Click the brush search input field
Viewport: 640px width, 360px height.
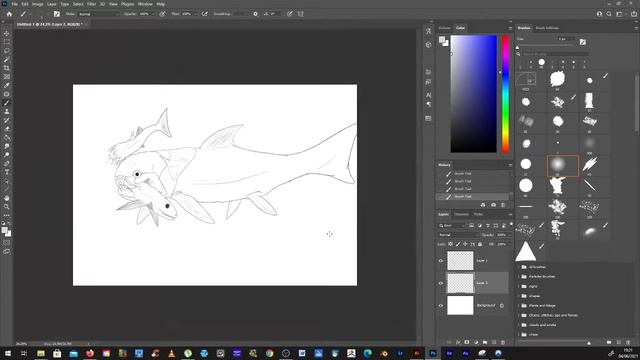(x=556, y=54)
